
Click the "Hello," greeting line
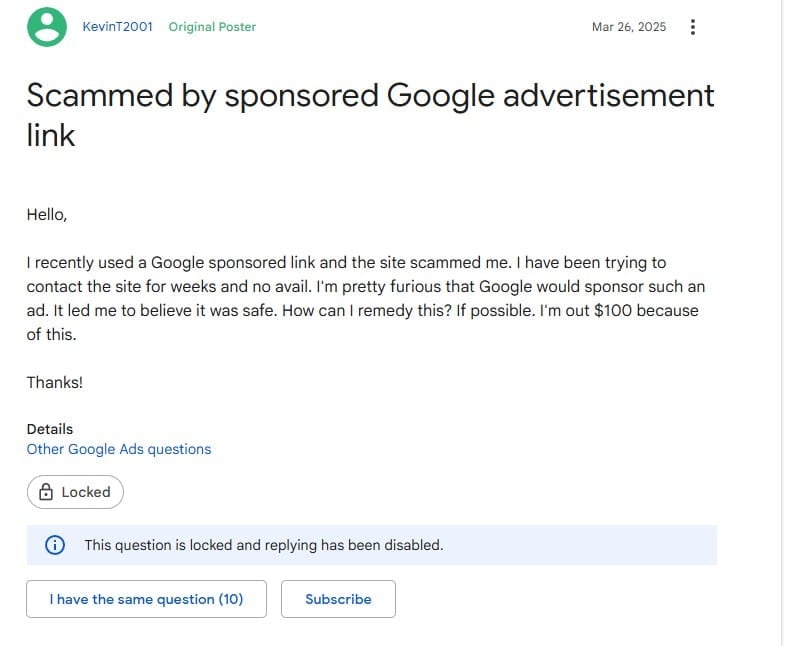47,214
